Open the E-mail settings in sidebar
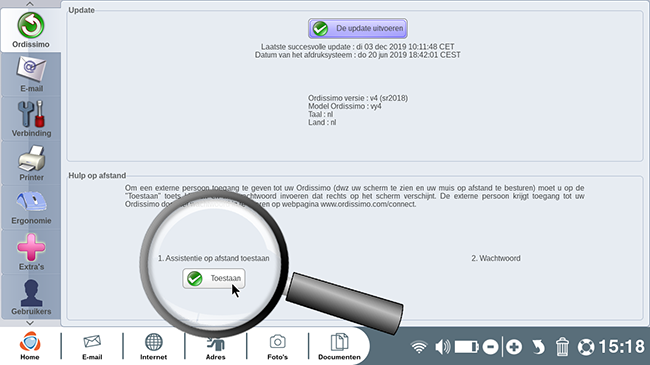 tap(31, 74)
